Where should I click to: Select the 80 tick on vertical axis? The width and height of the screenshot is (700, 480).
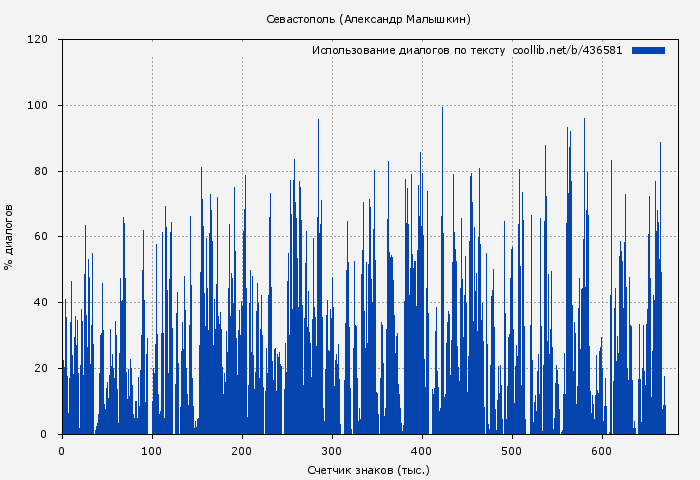tap(41, 171)
